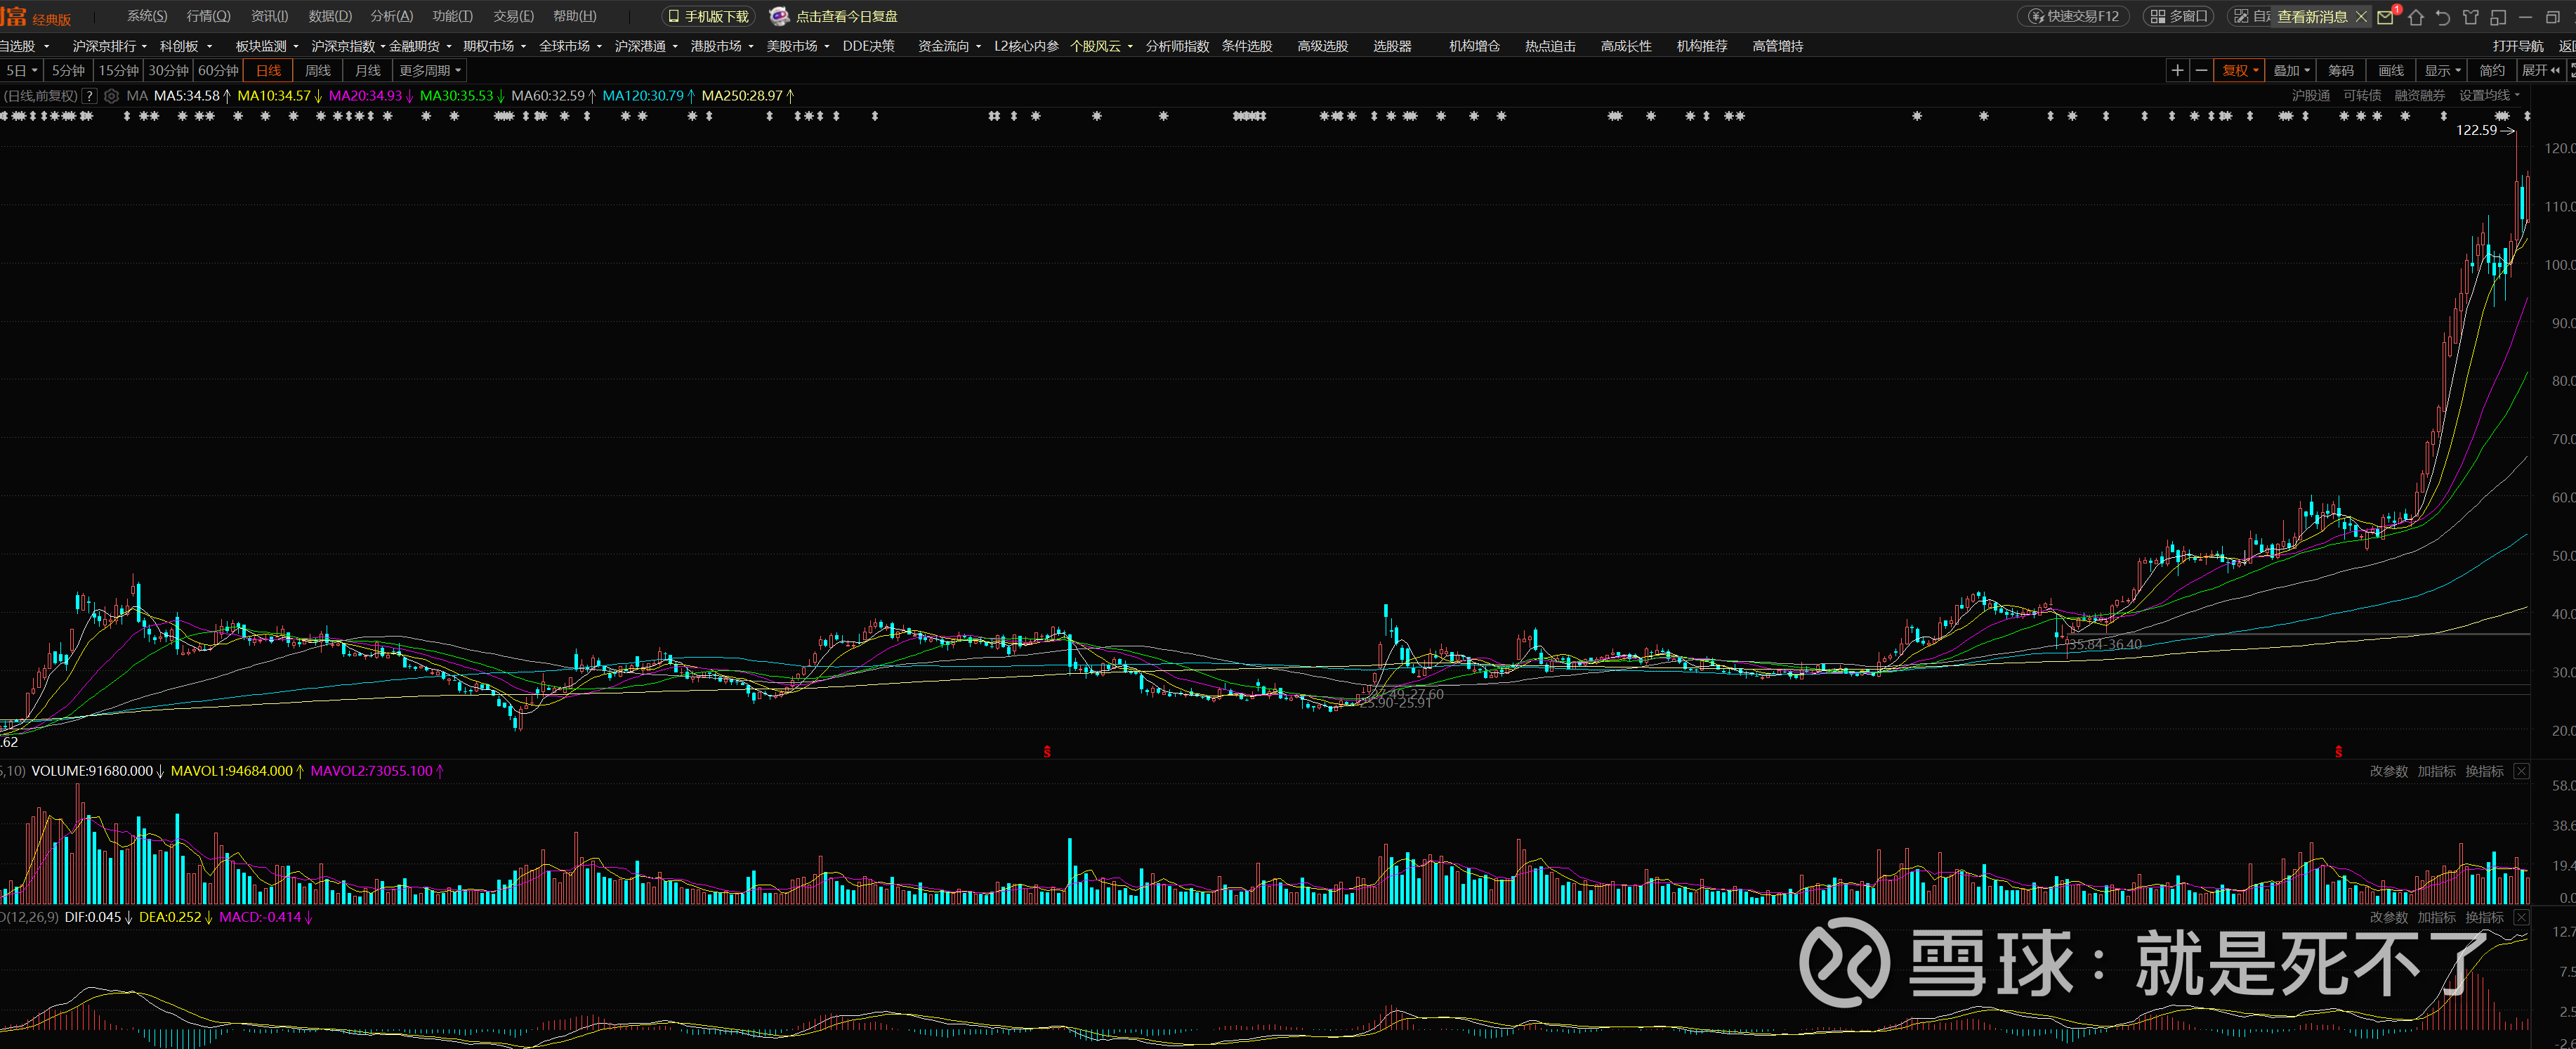Expand the 设置均线 dropdown

(2489, 96)
